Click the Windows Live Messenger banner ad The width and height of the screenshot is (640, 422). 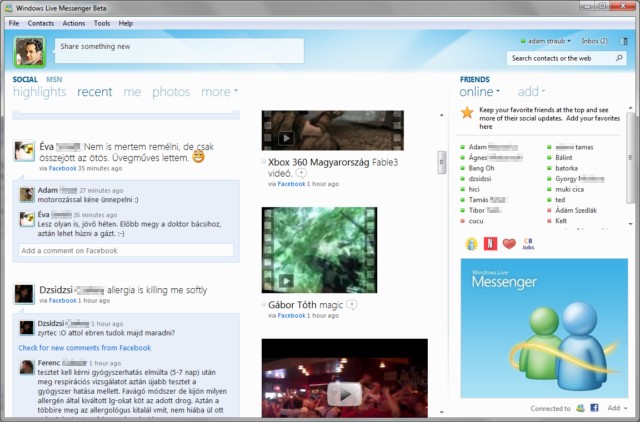[x=544, y=328]
